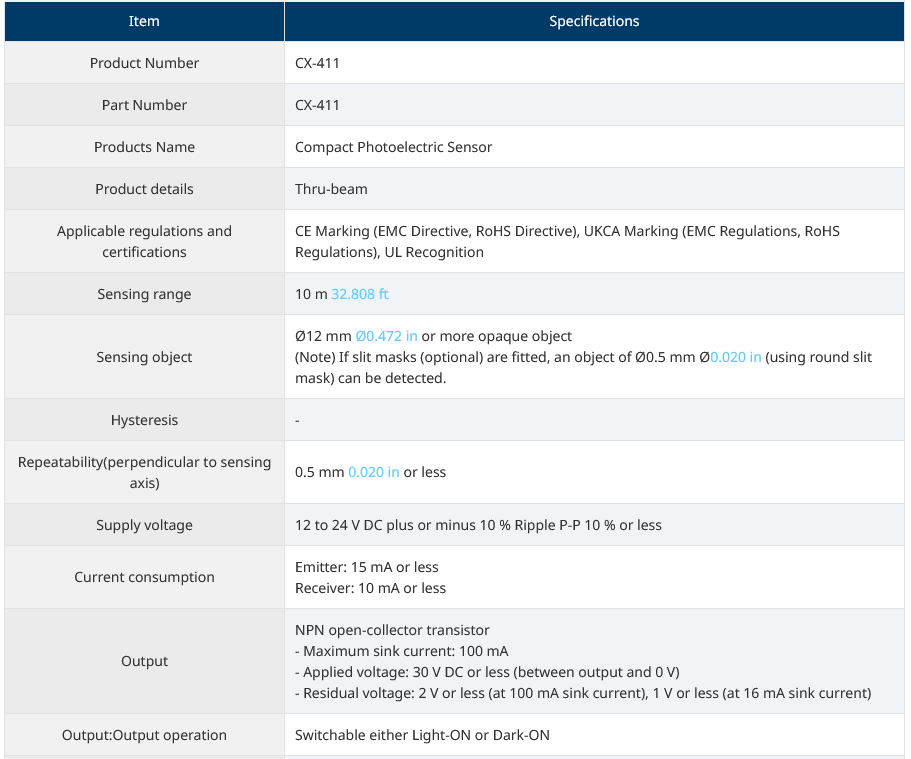
Task: Click the Ø0.472 in conversion link
Action: (386, 336)
